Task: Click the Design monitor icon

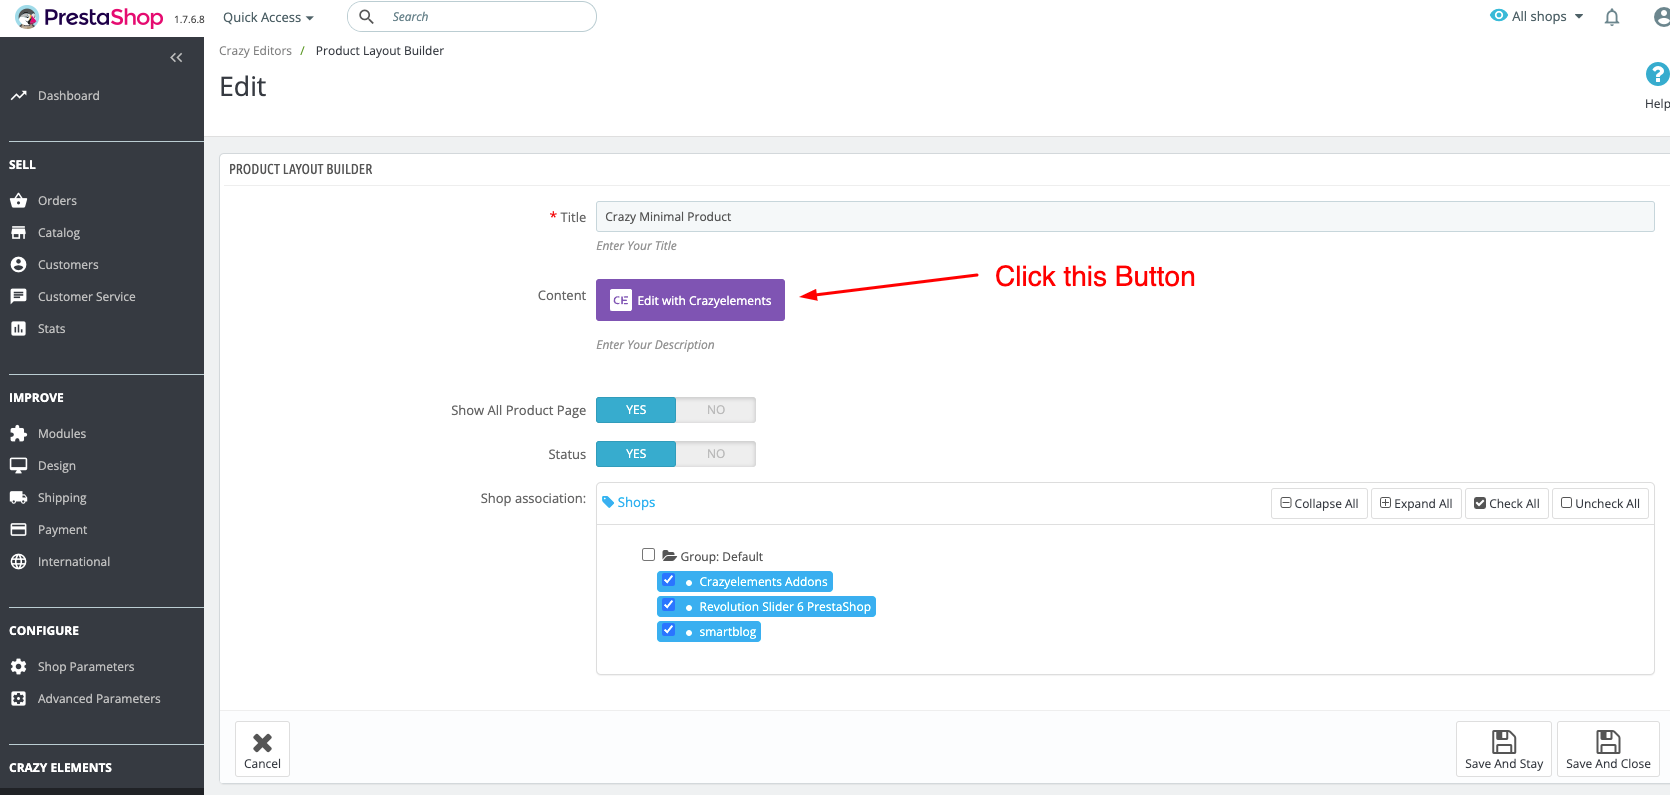Action: coord(18,466)
